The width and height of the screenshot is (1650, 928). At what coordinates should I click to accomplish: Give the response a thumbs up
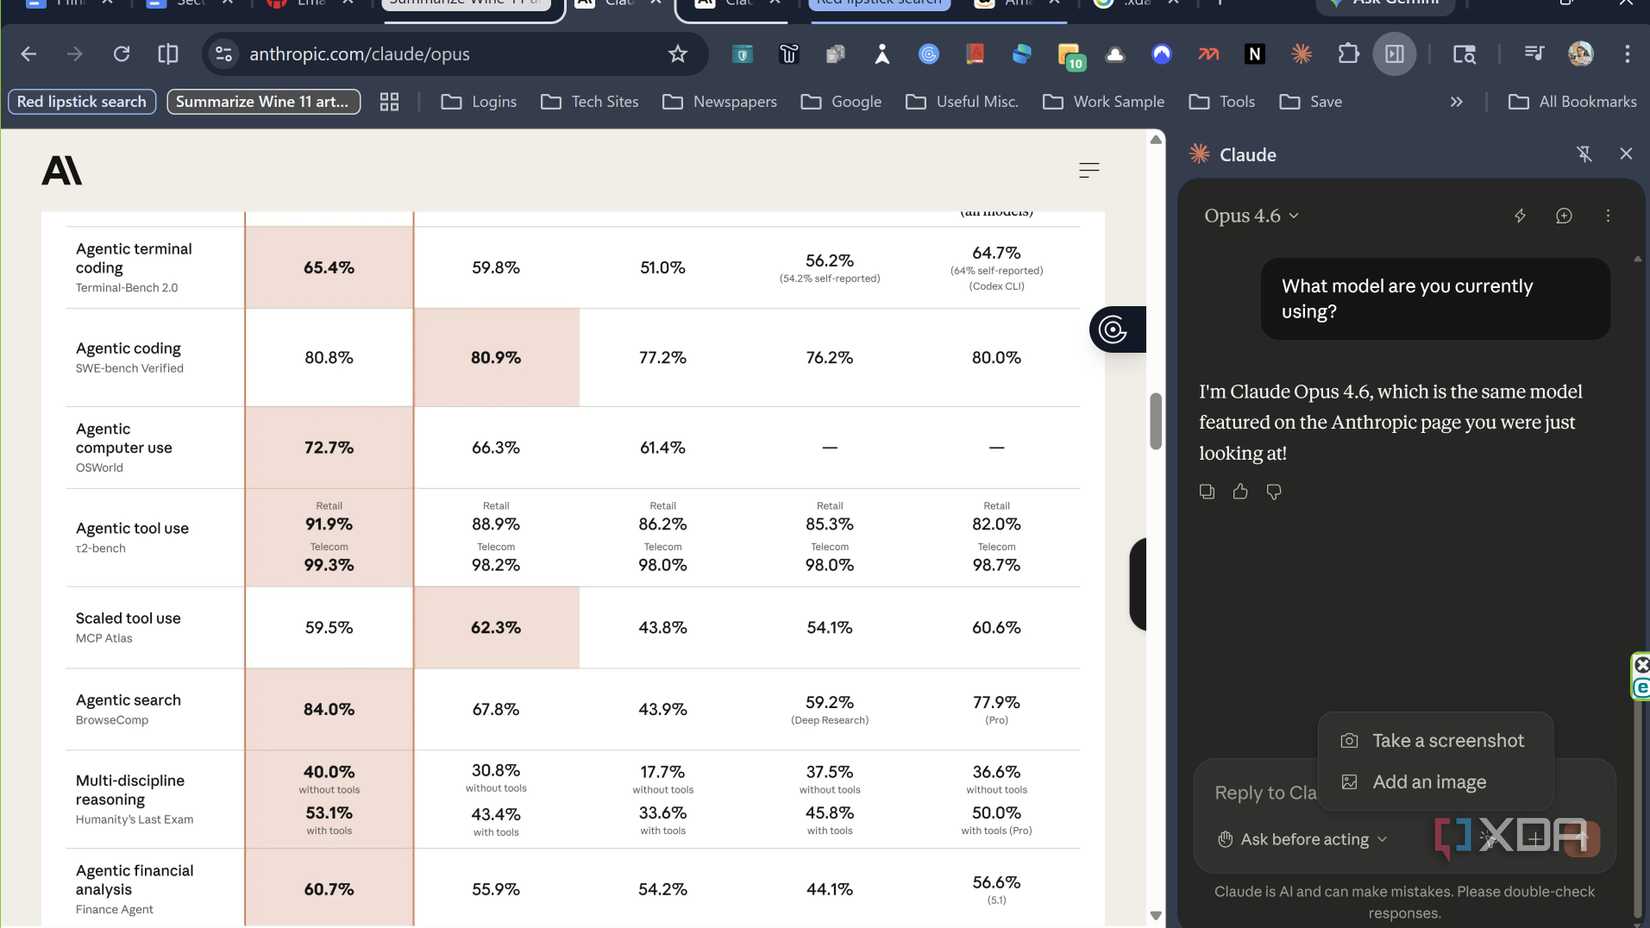point(1240,491)
